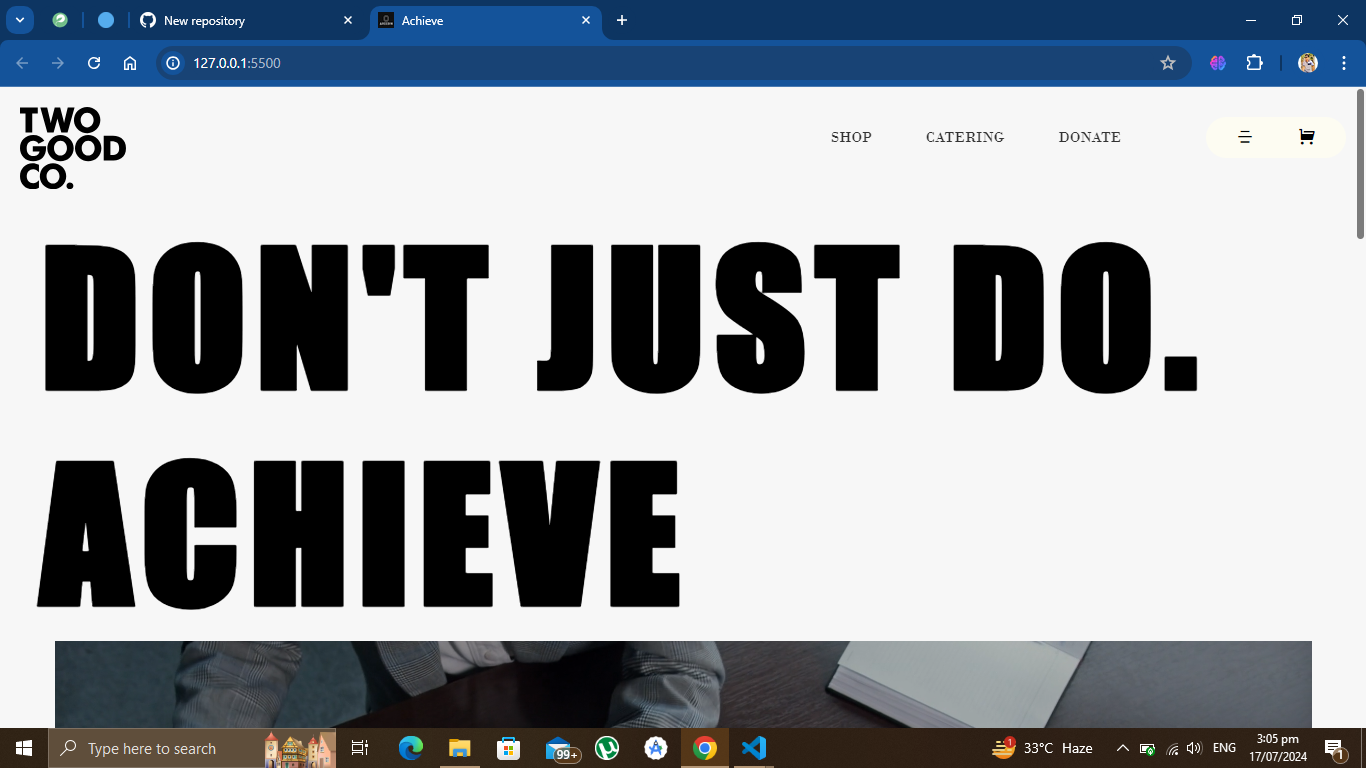
Task: Open the shopping cart icon
Action: click(1306, 137)
